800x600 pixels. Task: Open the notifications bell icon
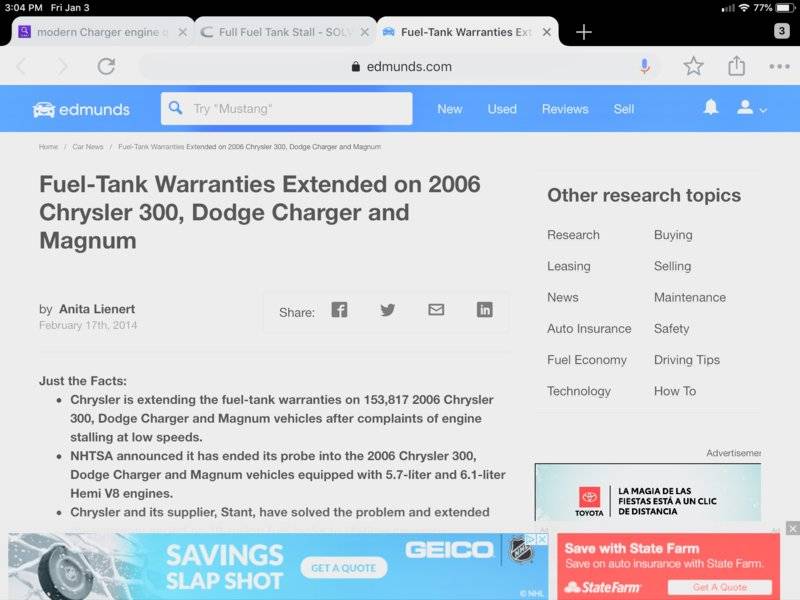tap(711, 107)
